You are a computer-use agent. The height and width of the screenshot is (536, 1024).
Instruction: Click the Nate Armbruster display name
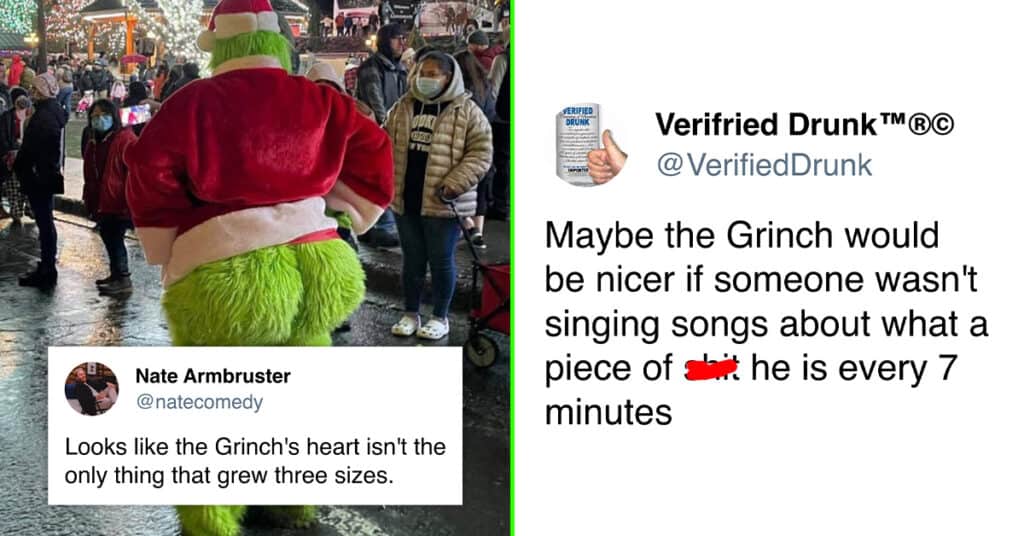tap(213, 376)
